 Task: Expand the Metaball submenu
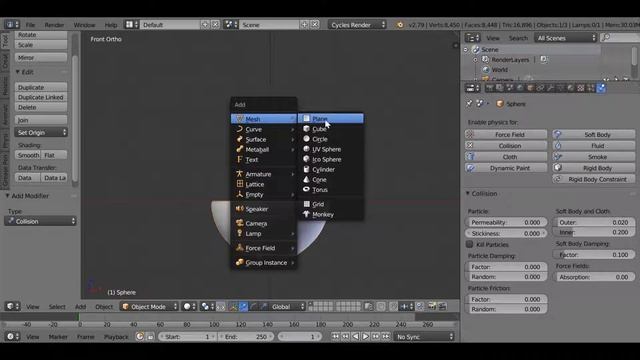point(264,150)
